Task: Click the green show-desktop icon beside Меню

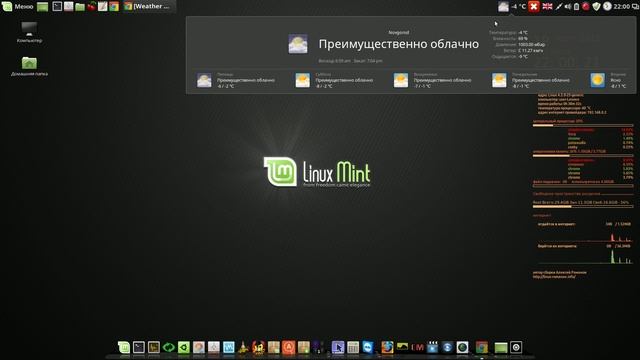Action: pos(42,7)
